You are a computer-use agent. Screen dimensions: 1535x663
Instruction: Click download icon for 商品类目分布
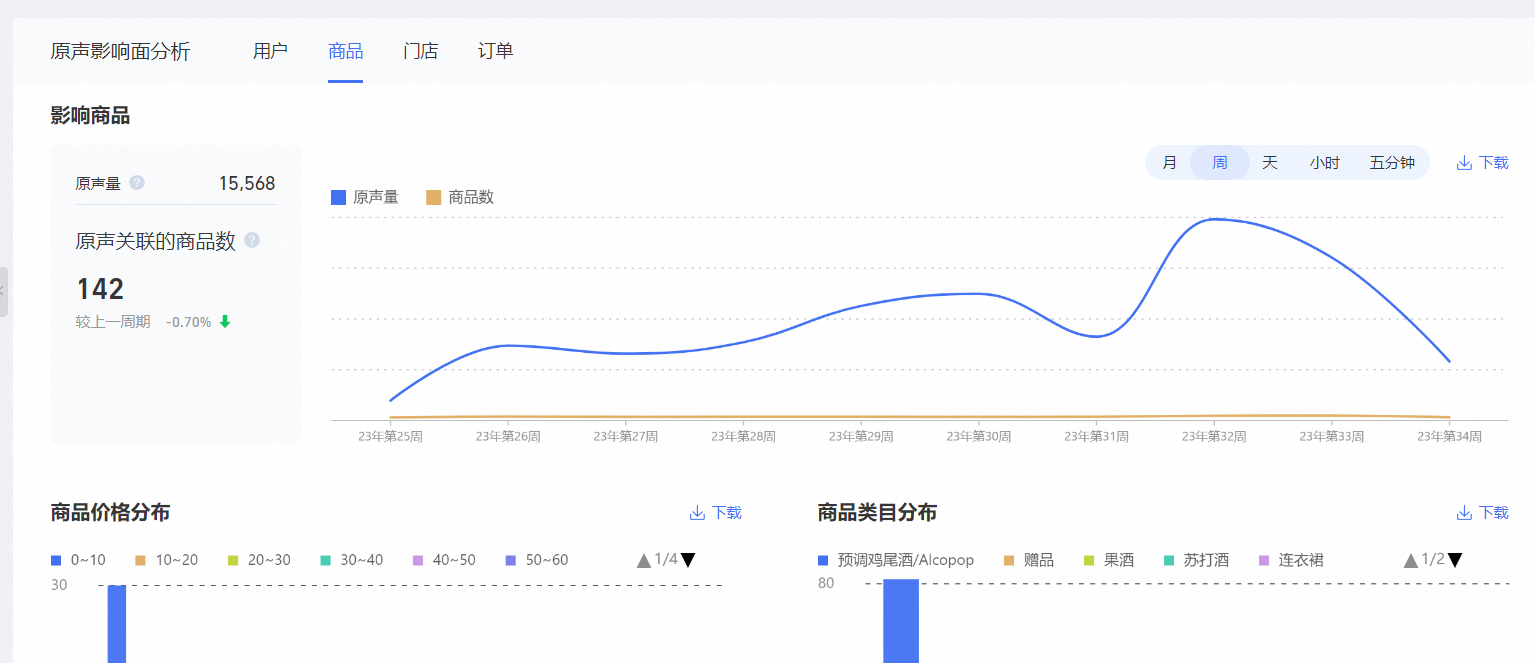pos(1464,513)
